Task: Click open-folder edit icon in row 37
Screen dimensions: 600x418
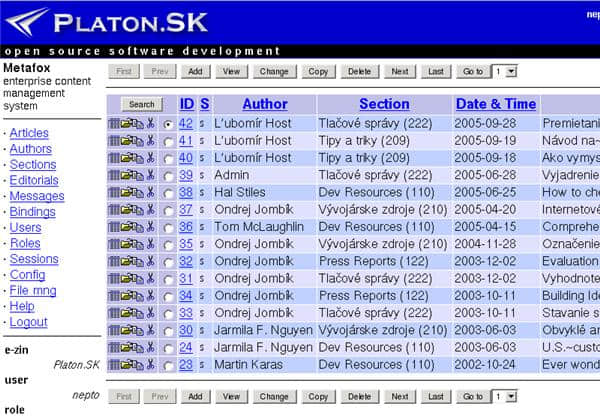Action: 127,209
